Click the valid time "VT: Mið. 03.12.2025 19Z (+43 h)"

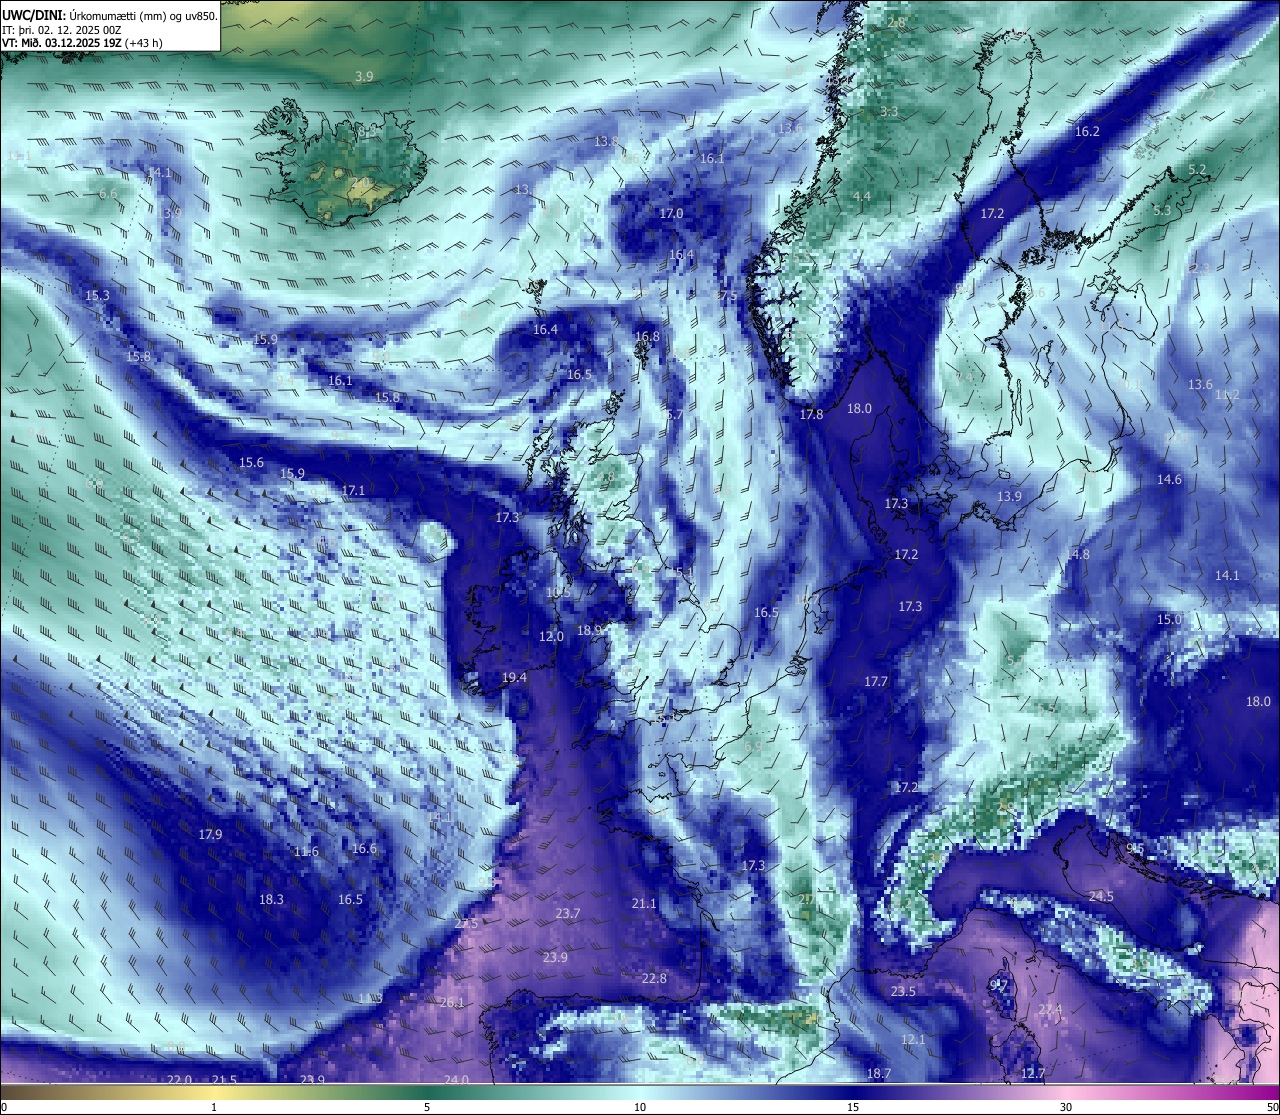(83, 43)
